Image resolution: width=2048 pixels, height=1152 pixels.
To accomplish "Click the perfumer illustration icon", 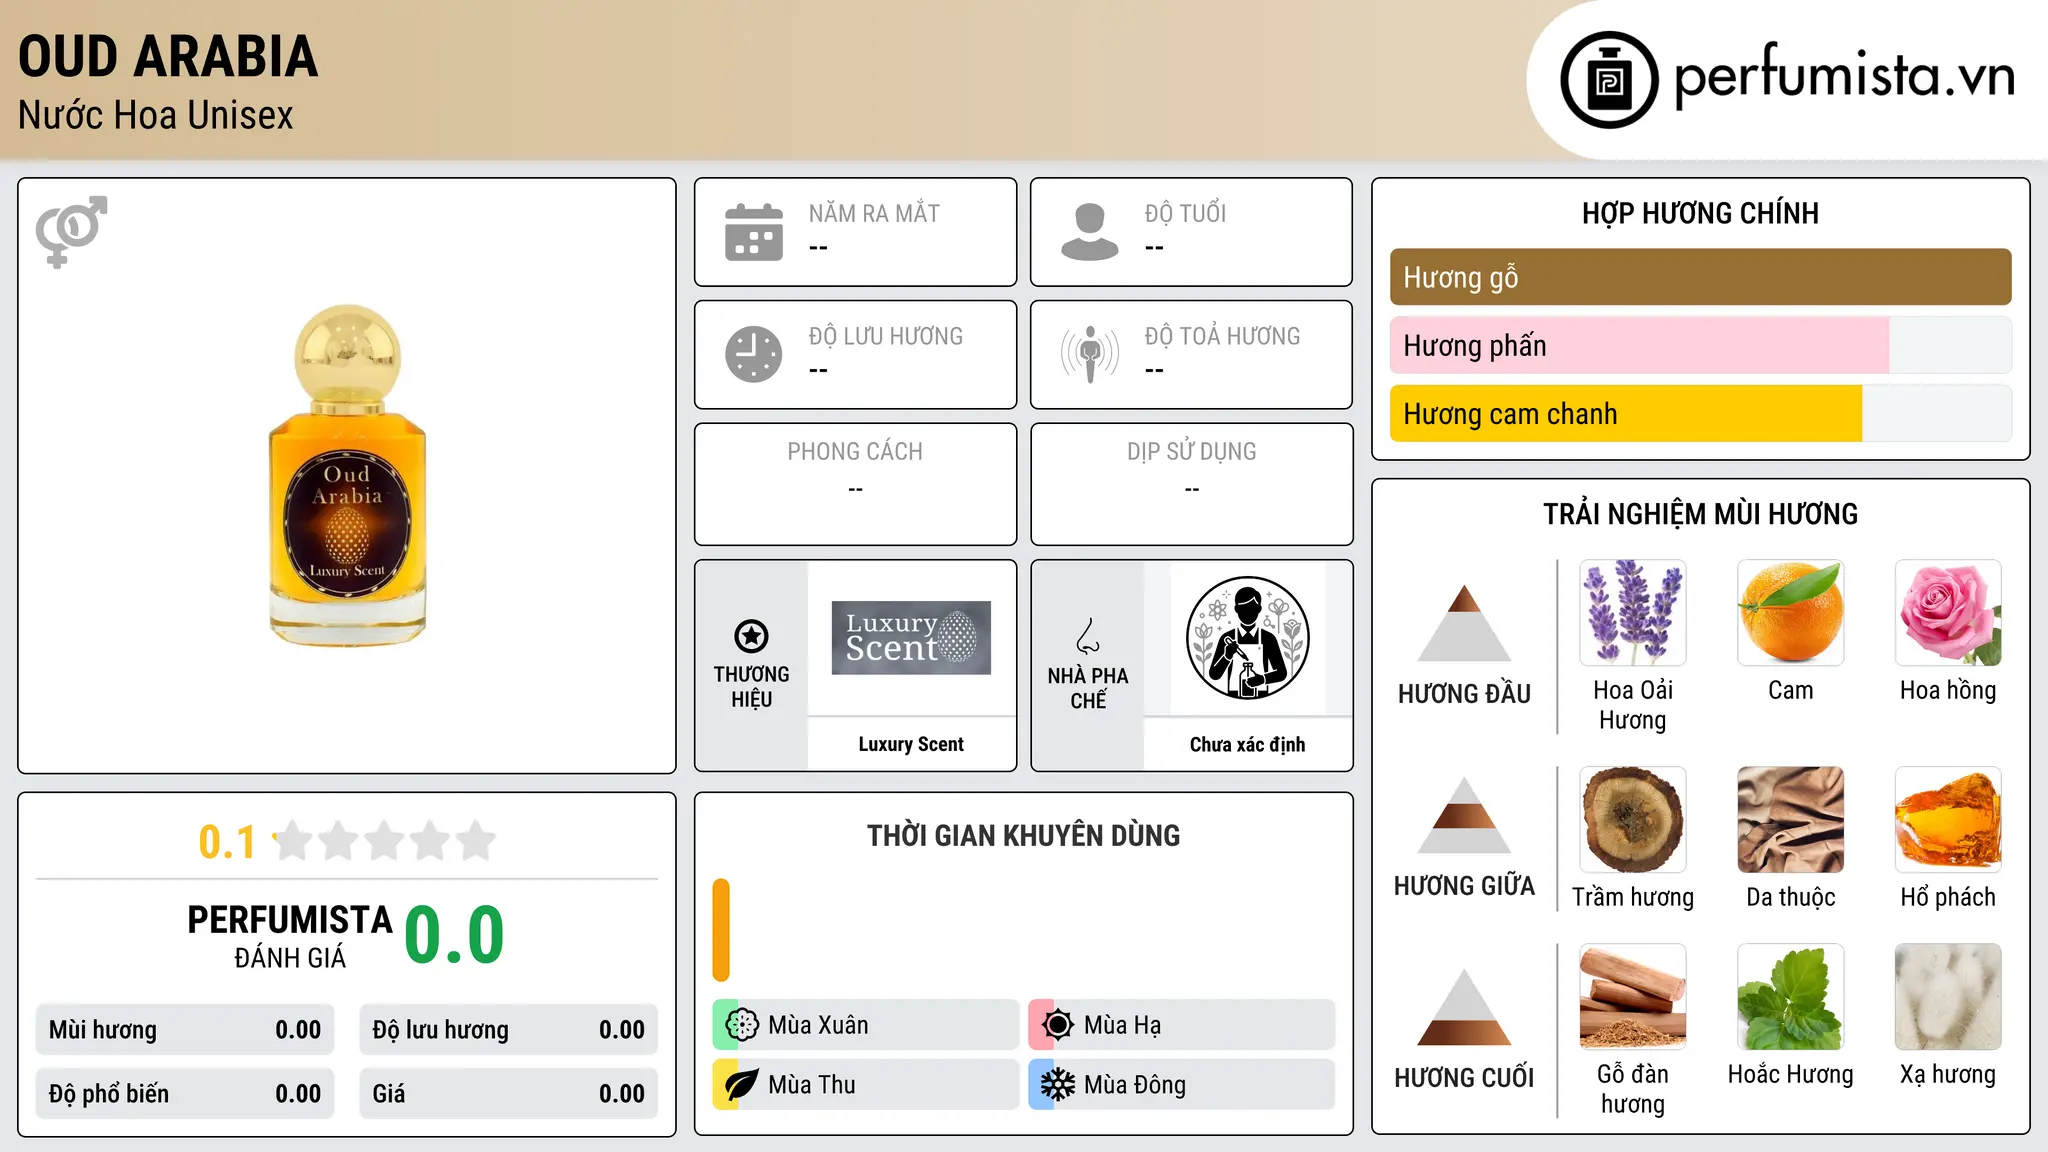I will tap(1247, 638).
